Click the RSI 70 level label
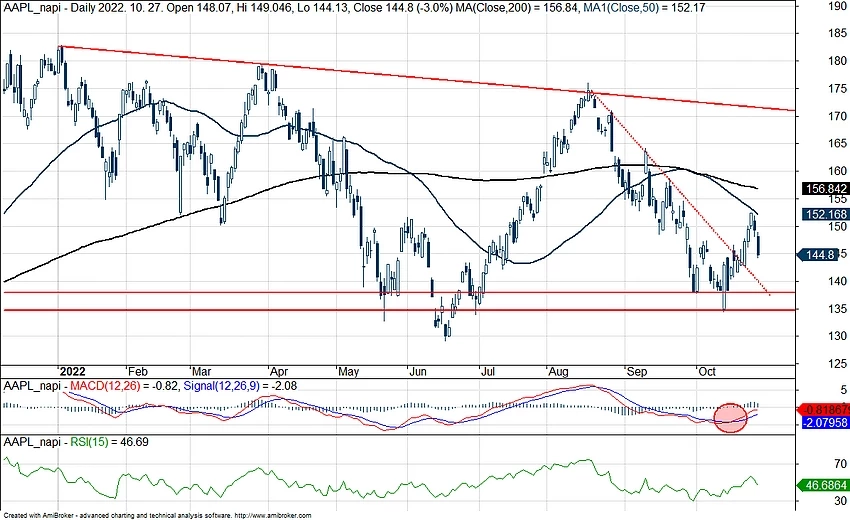850x520 pixels. pyautogui.click(x=841, y=464)
